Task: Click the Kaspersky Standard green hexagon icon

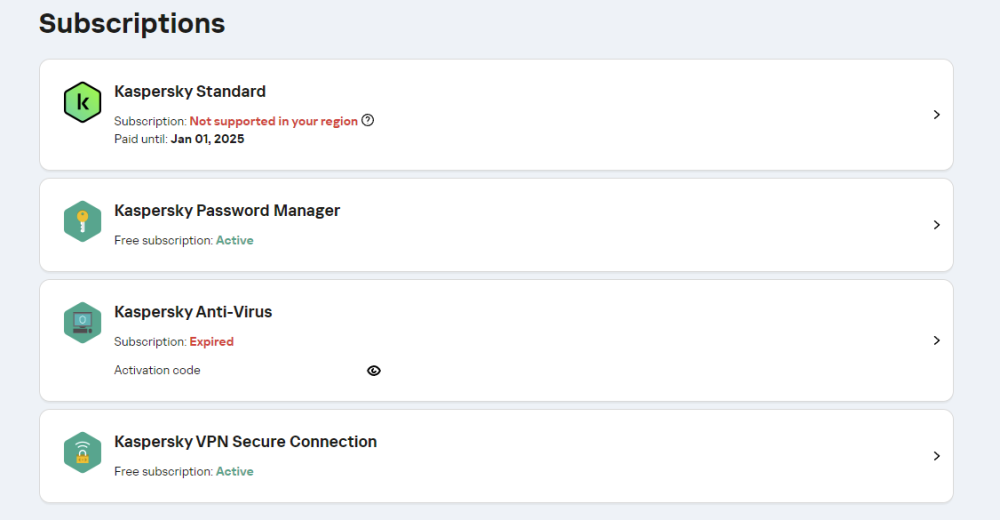Action: coord(82,102)
